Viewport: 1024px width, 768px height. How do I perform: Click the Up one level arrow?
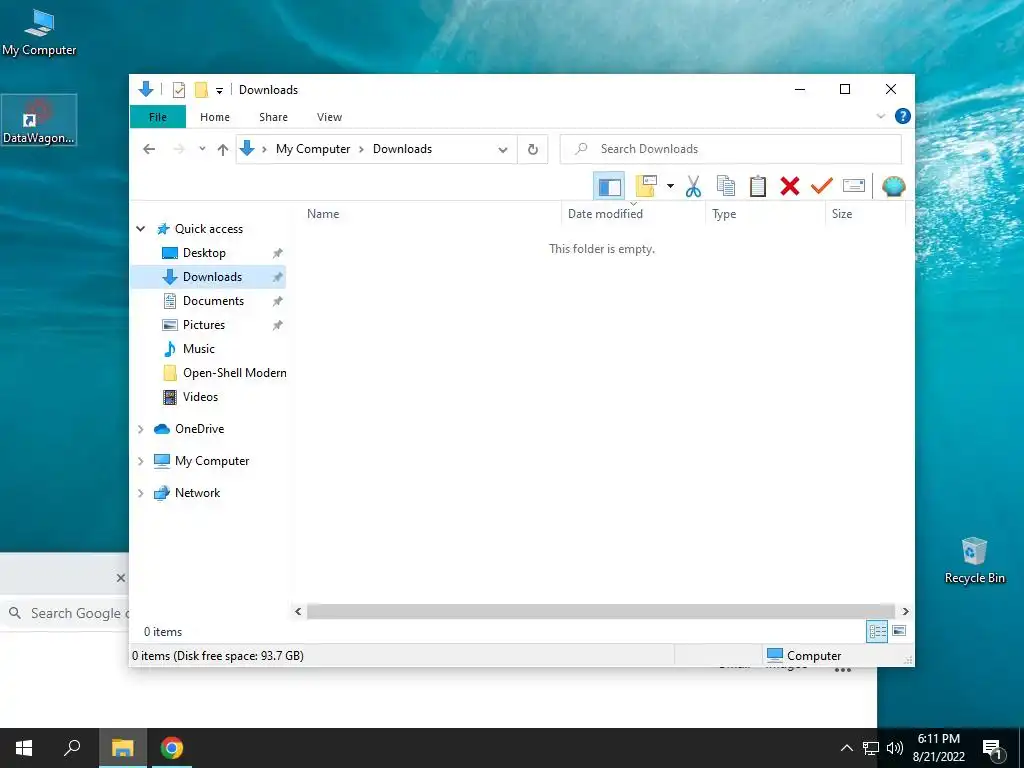[223, 150]
